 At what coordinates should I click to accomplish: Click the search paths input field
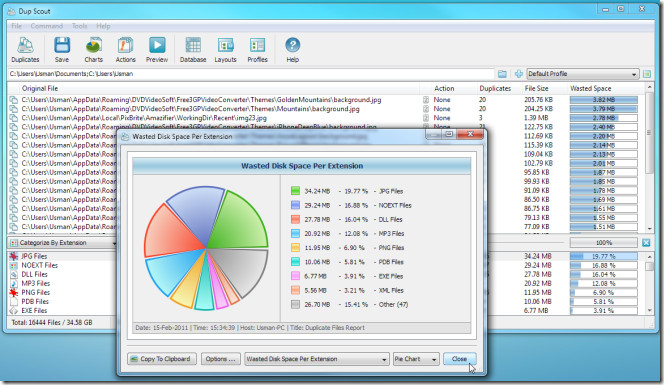pos(251,74)
